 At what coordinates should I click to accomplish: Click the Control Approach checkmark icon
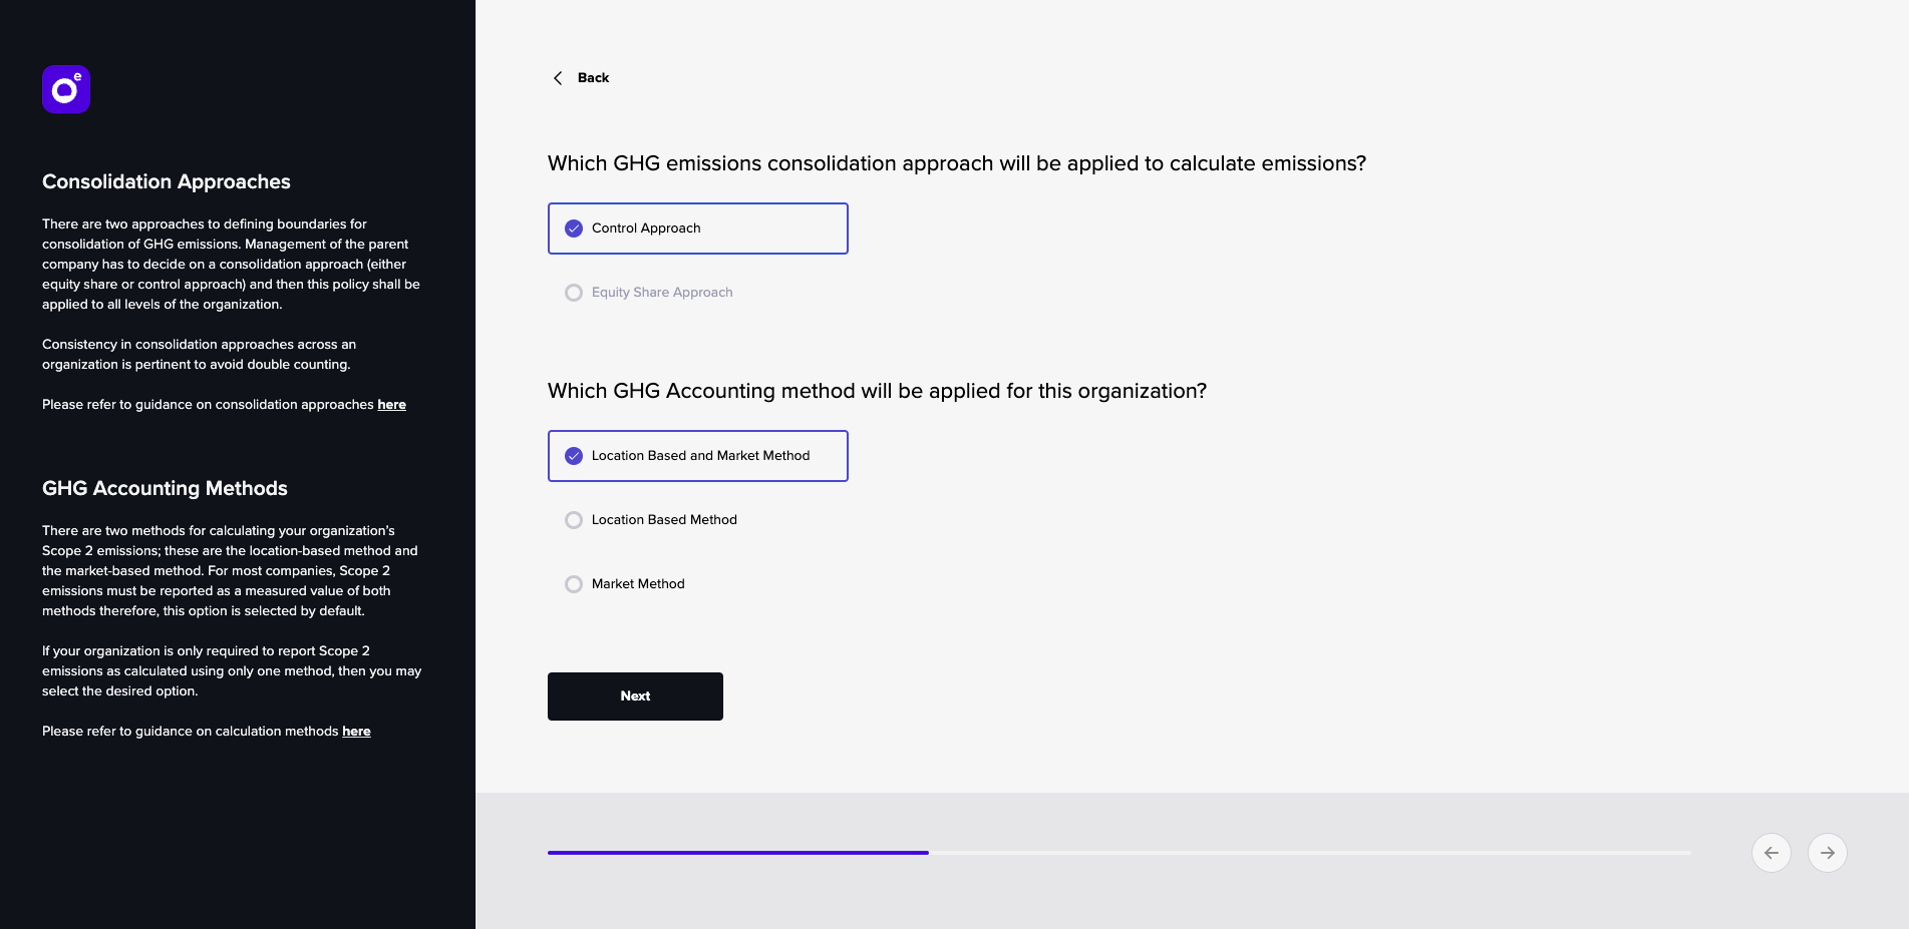574,229
